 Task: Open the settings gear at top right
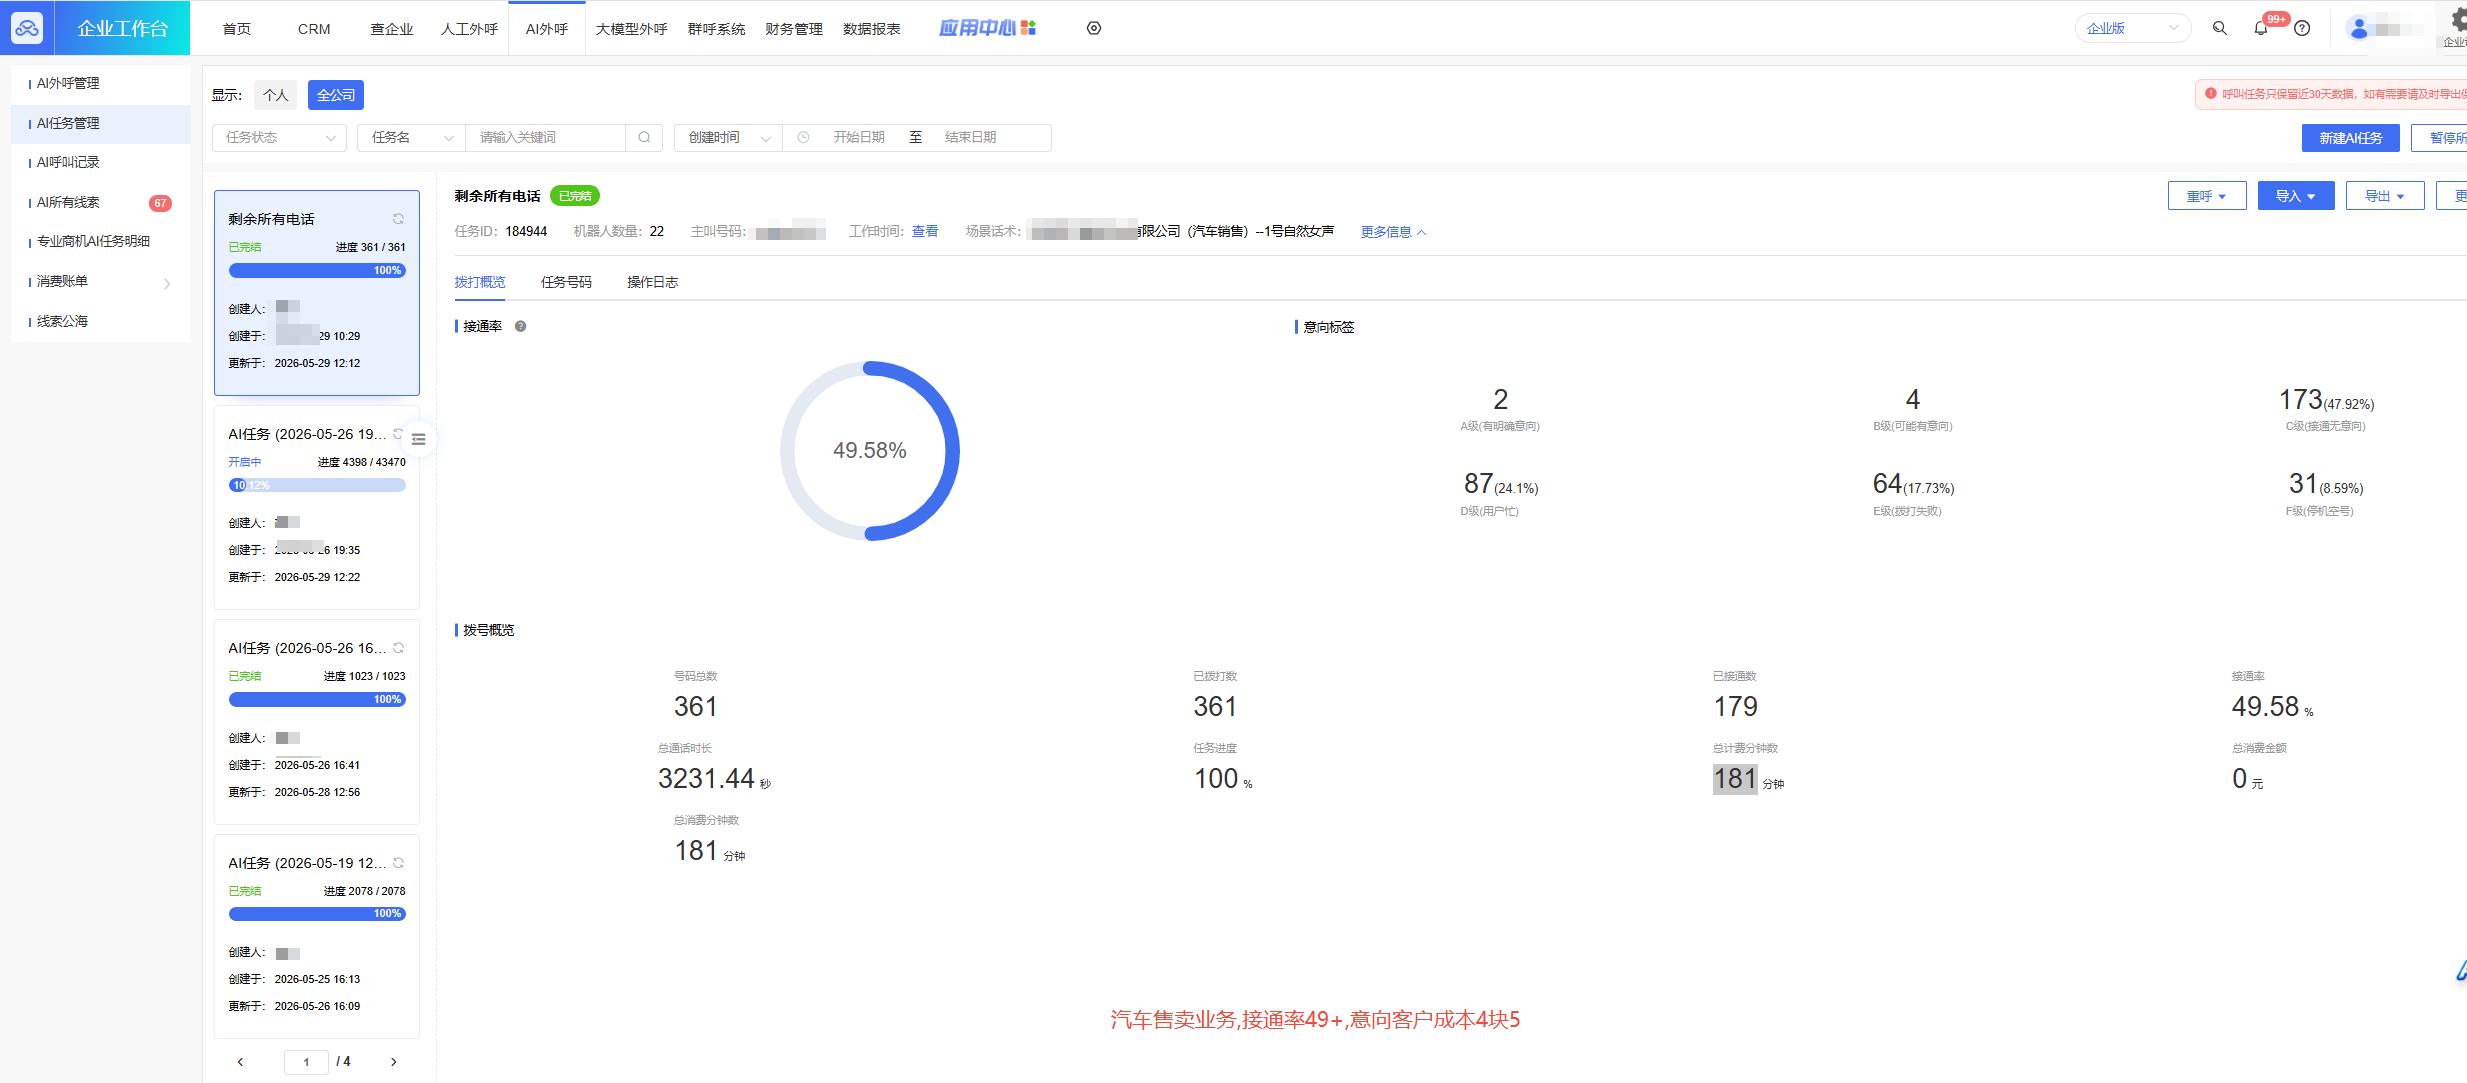2458,20
